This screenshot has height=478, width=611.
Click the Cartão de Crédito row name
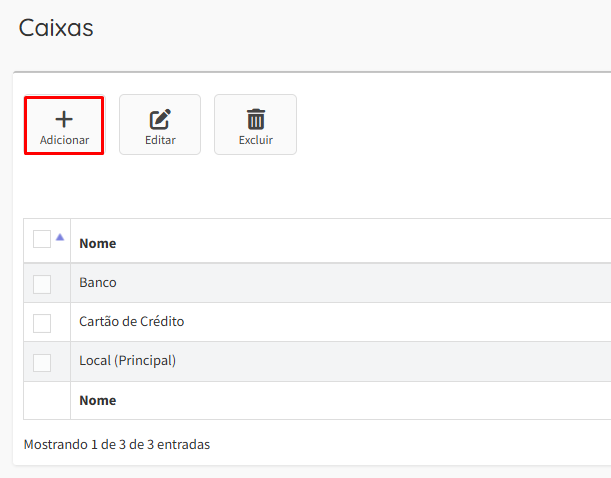coord(131,322)
